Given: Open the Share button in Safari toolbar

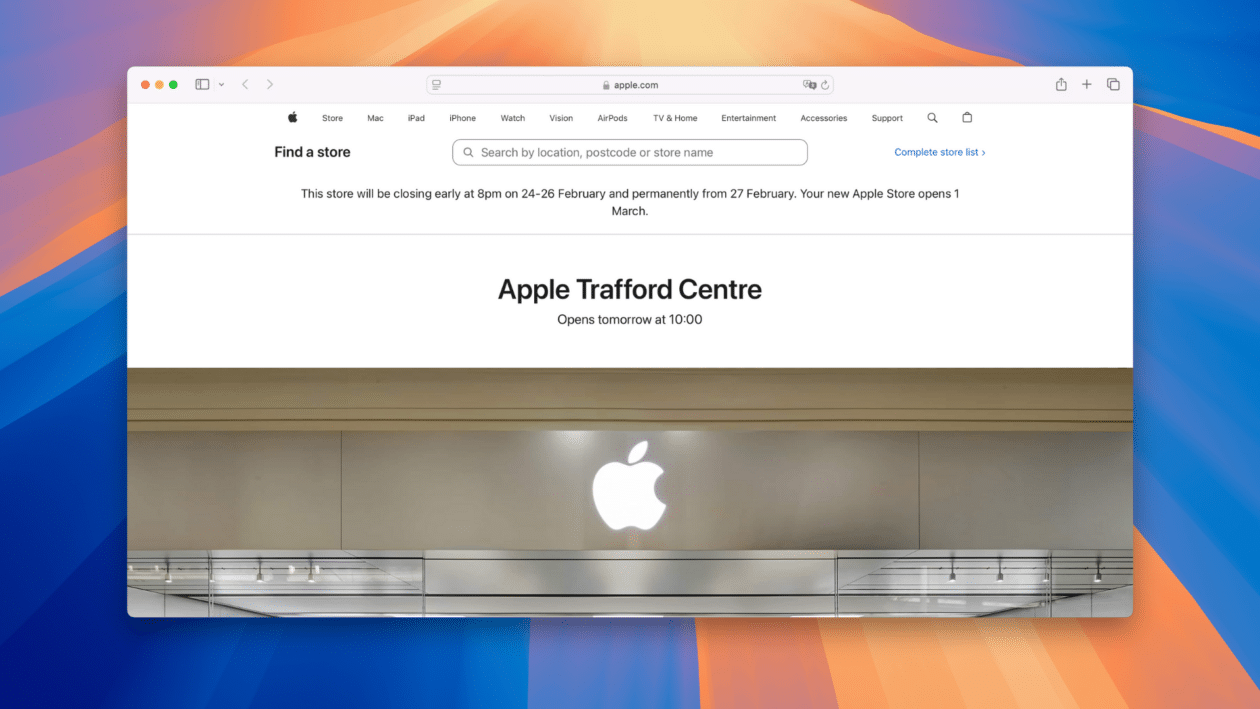Looking at the screenshot, I should 1061,85.
